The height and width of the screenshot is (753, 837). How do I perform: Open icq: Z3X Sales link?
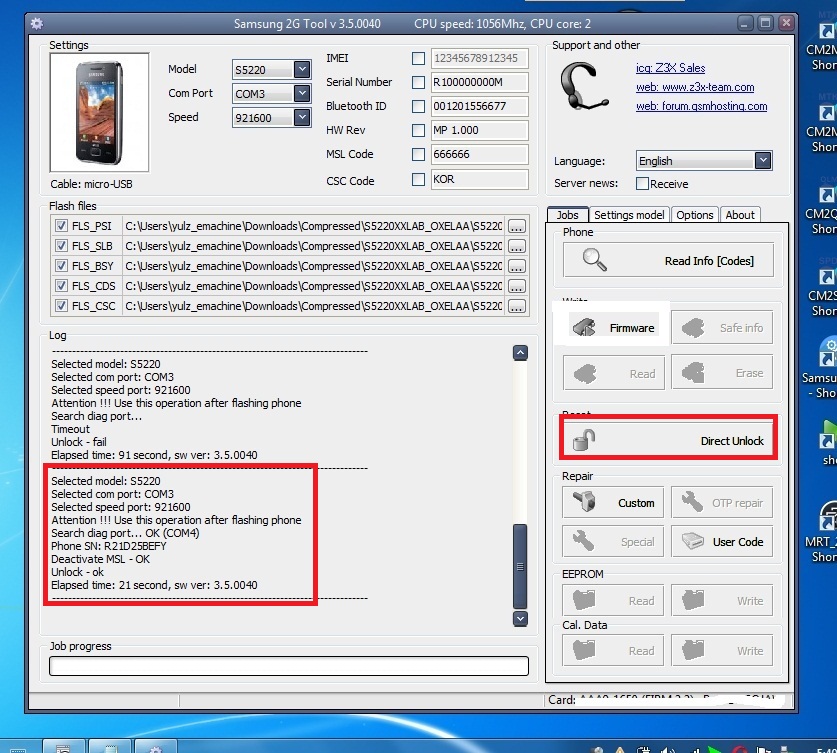(x=670, y=68)
